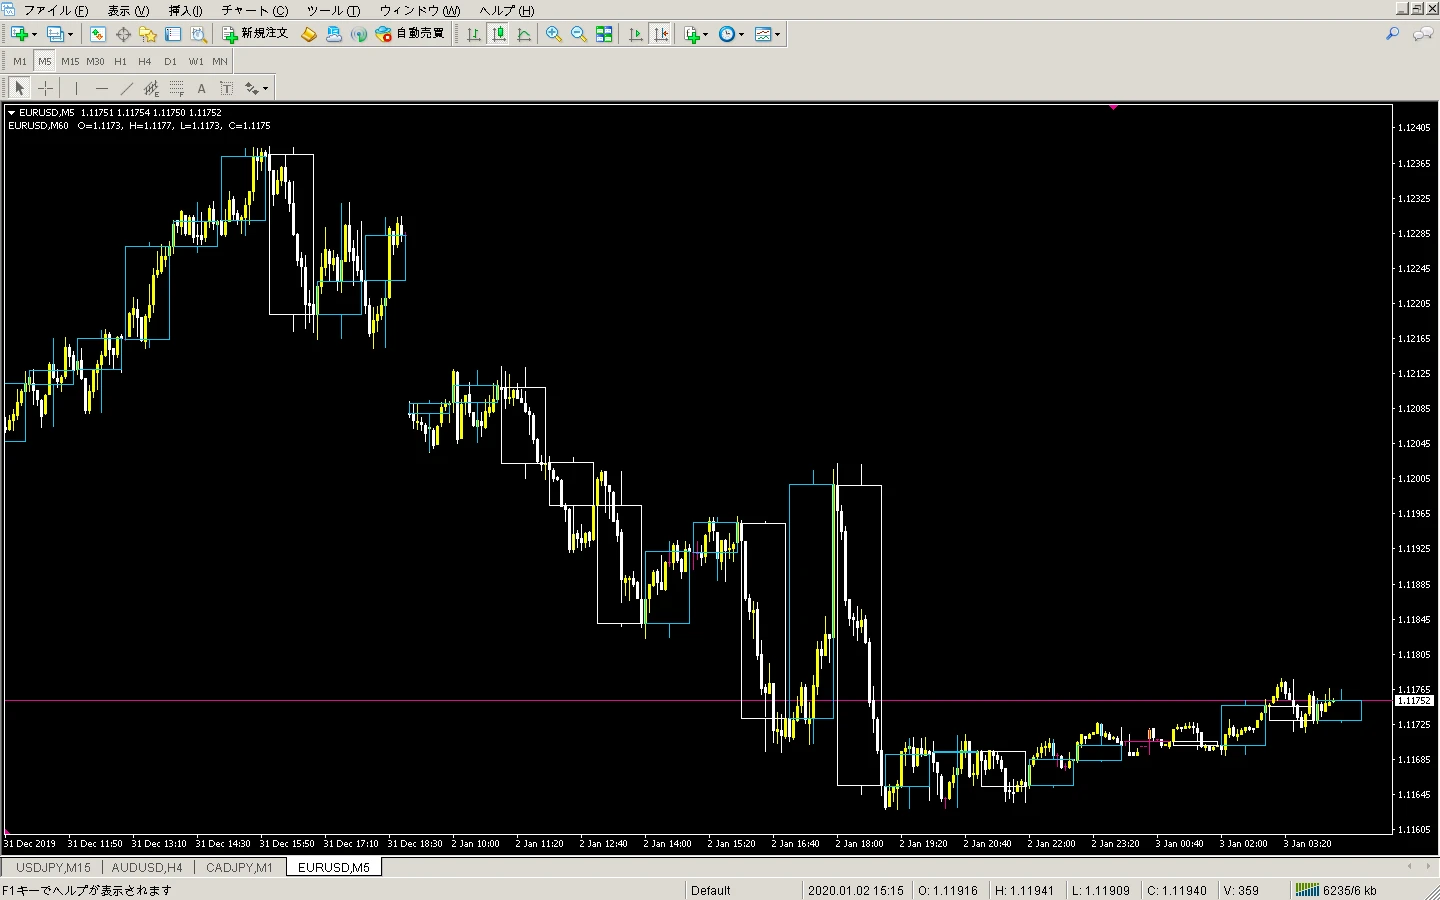Select the crosshair cursor tool
1440x900 pixels.
(45, 88)
